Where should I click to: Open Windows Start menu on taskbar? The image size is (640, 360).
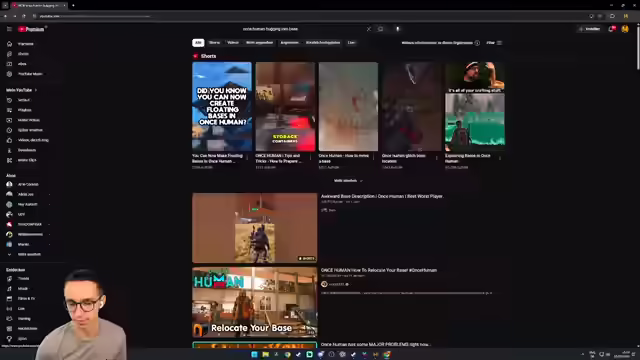tap(254, 354)
